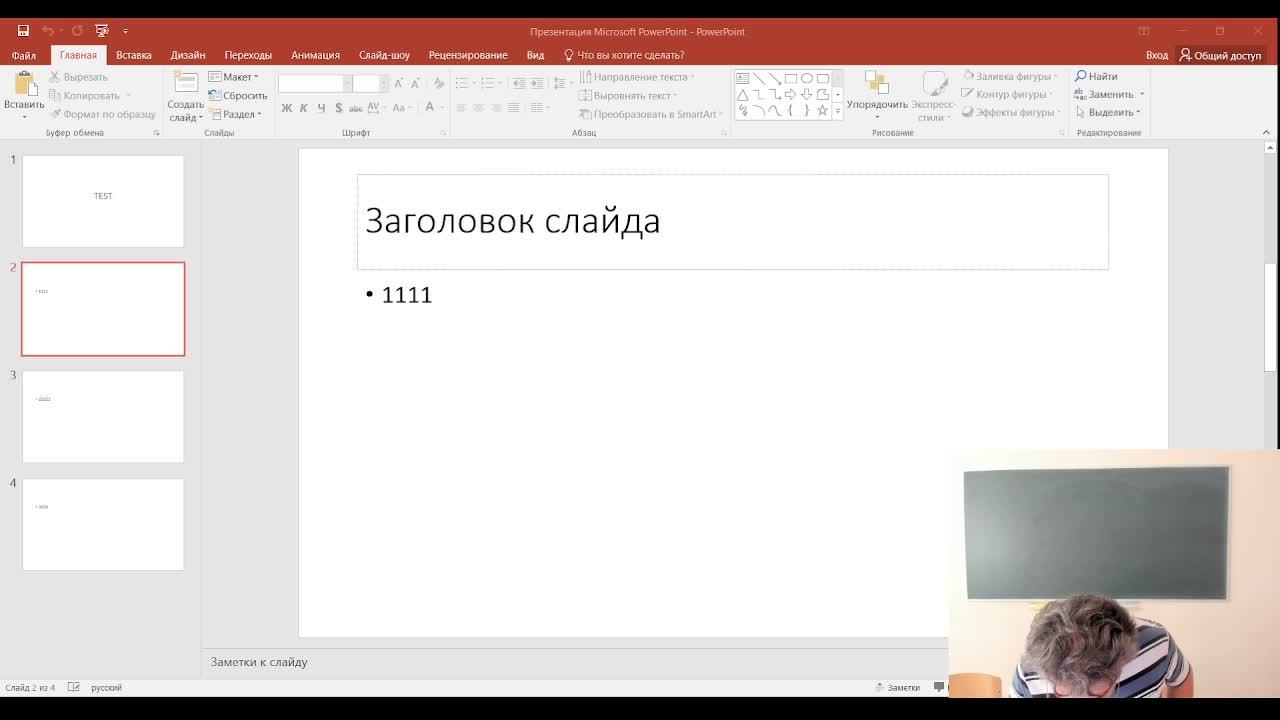Screen dimensions: 1280x720
Task: Click Сбросить reset slide button
Action: click(x=238, y=96)
